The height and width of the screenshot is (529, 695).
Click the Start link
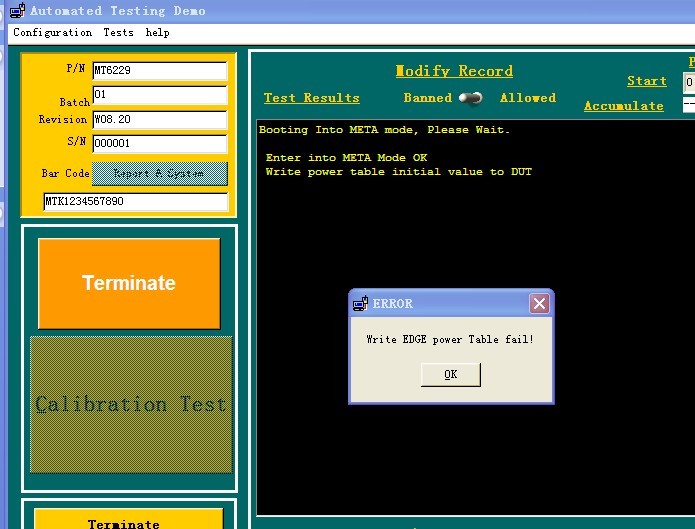point(647,81)
